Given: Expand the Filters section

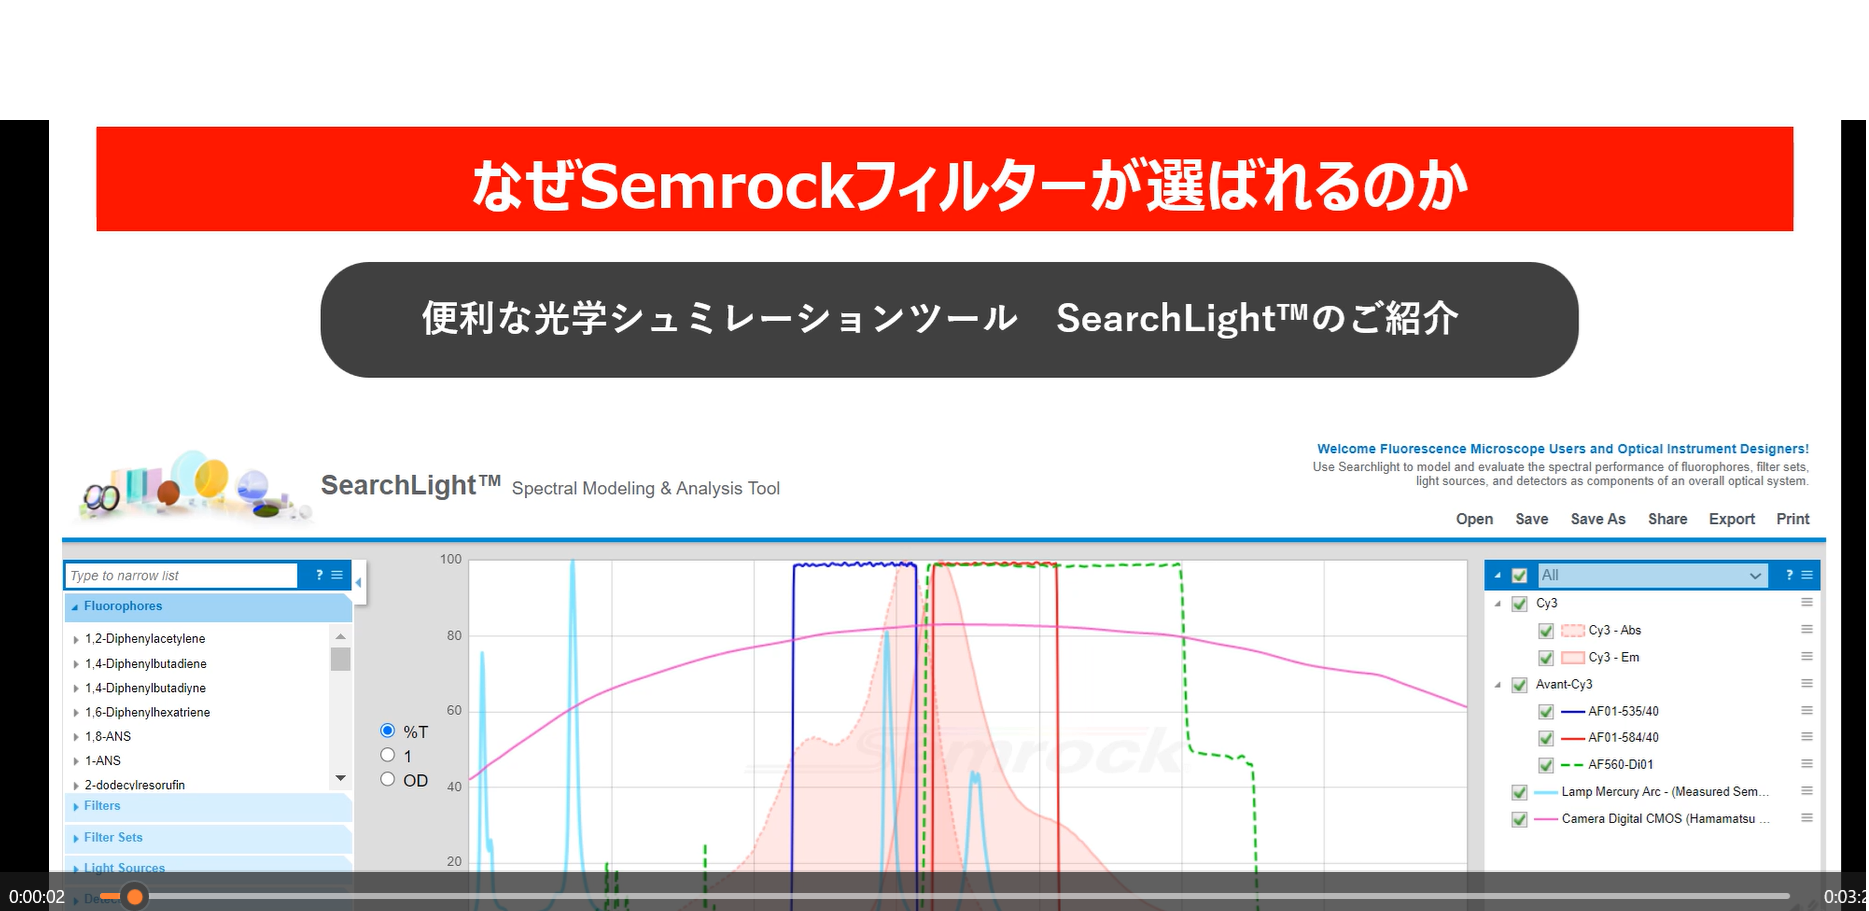Looking at the screenshot, I should (x=101, y=806).
